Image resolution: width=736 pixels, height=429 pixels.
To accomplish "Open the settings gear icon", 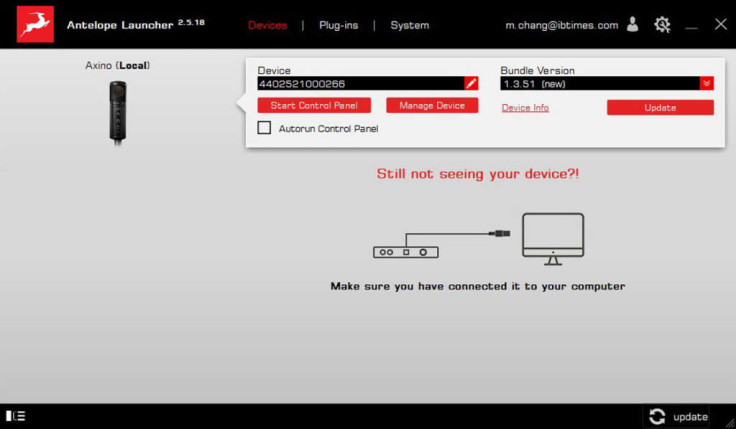I will [662, 24].
